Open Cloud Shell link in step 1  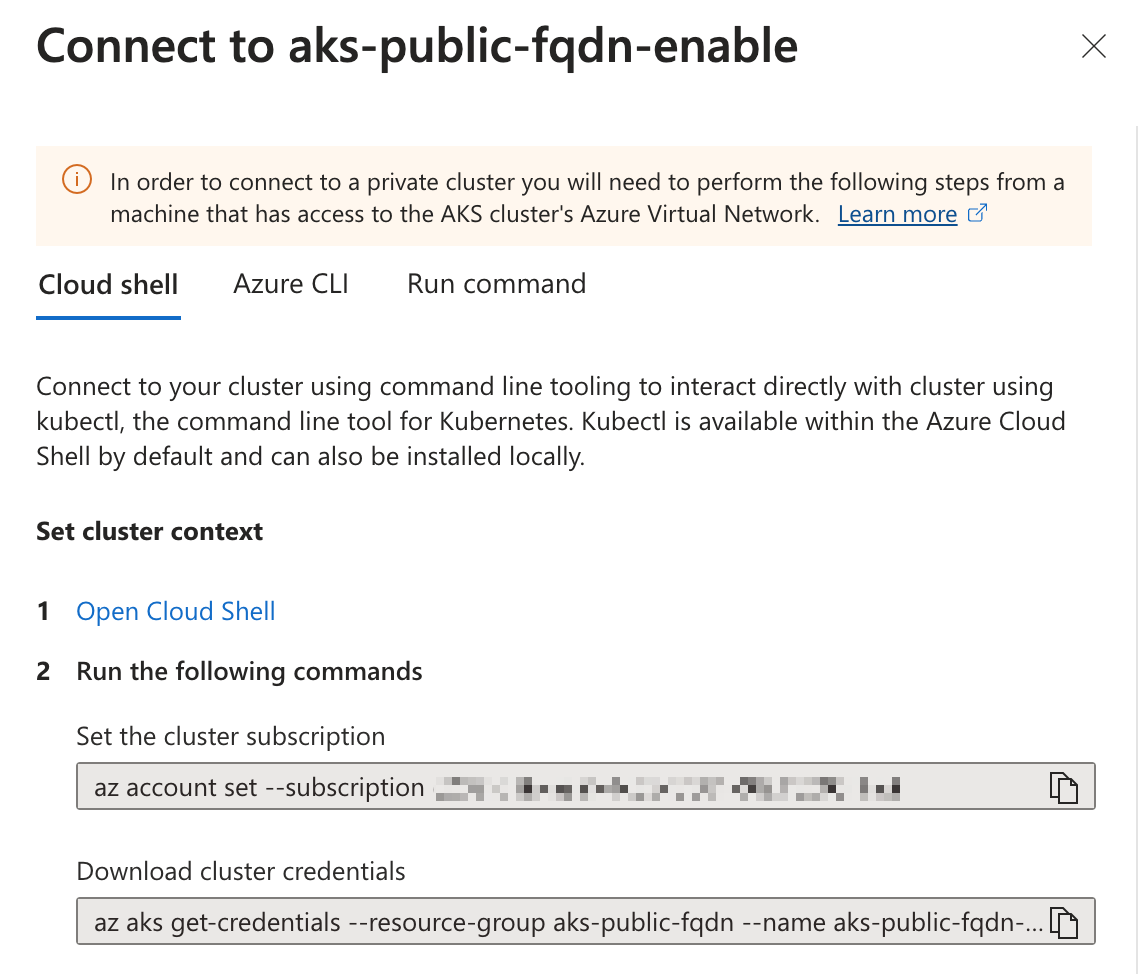click(176, 611)
